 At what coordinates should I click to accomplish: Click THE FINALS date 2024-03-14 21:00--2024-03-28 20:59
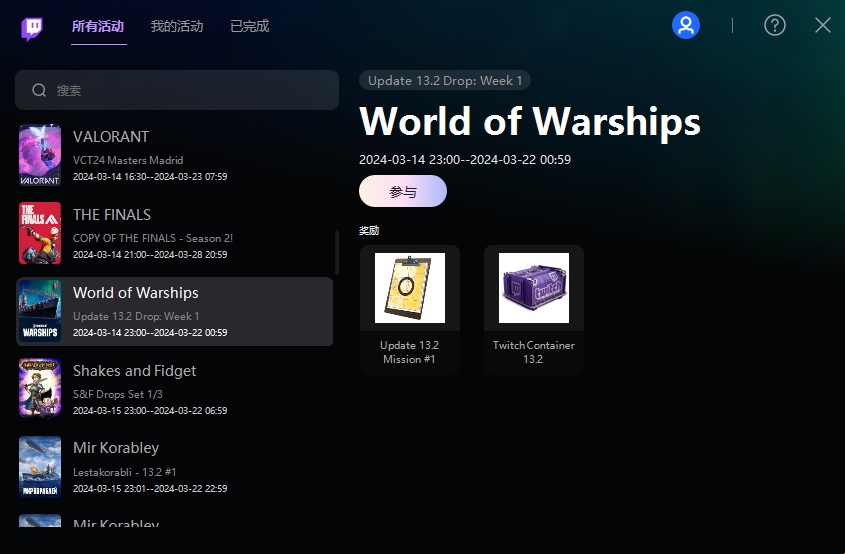pyautogui.click(x=150, y=254)
